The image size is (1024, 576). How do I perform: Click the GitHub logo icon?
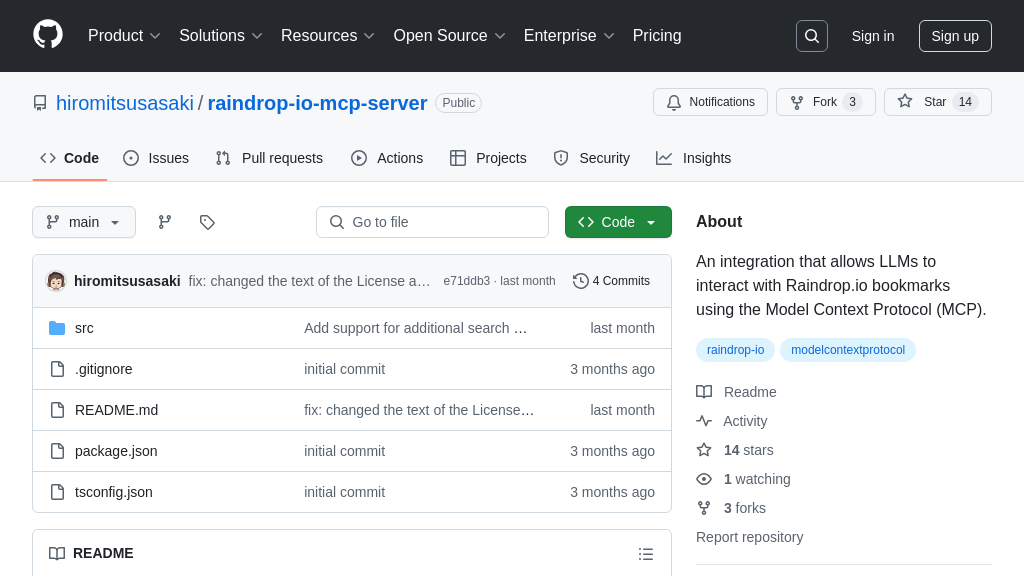[48, 35]
